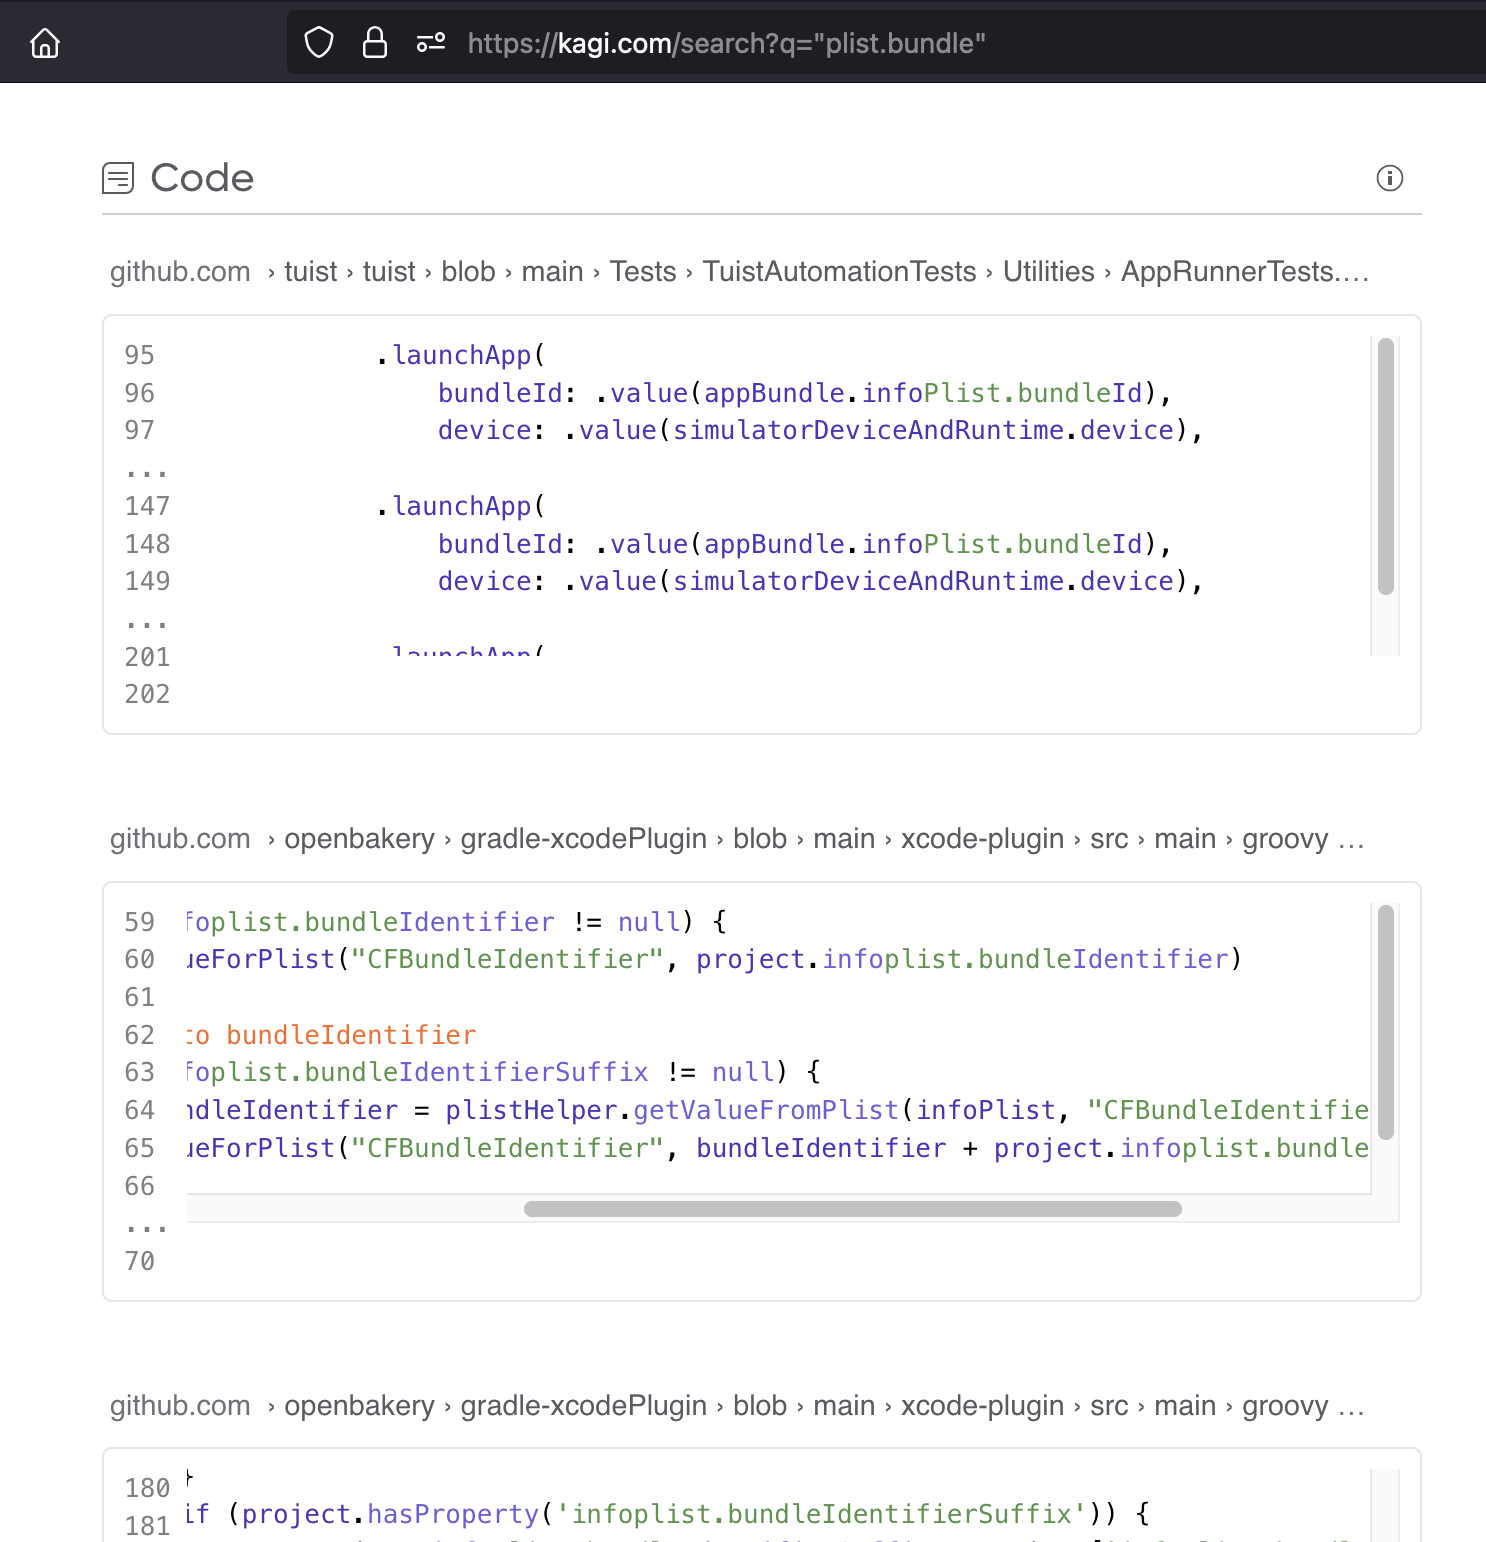This screenshot has width=1486, height=1542.
Task: Click the Code section heading
Action: (x=202, y=178)
